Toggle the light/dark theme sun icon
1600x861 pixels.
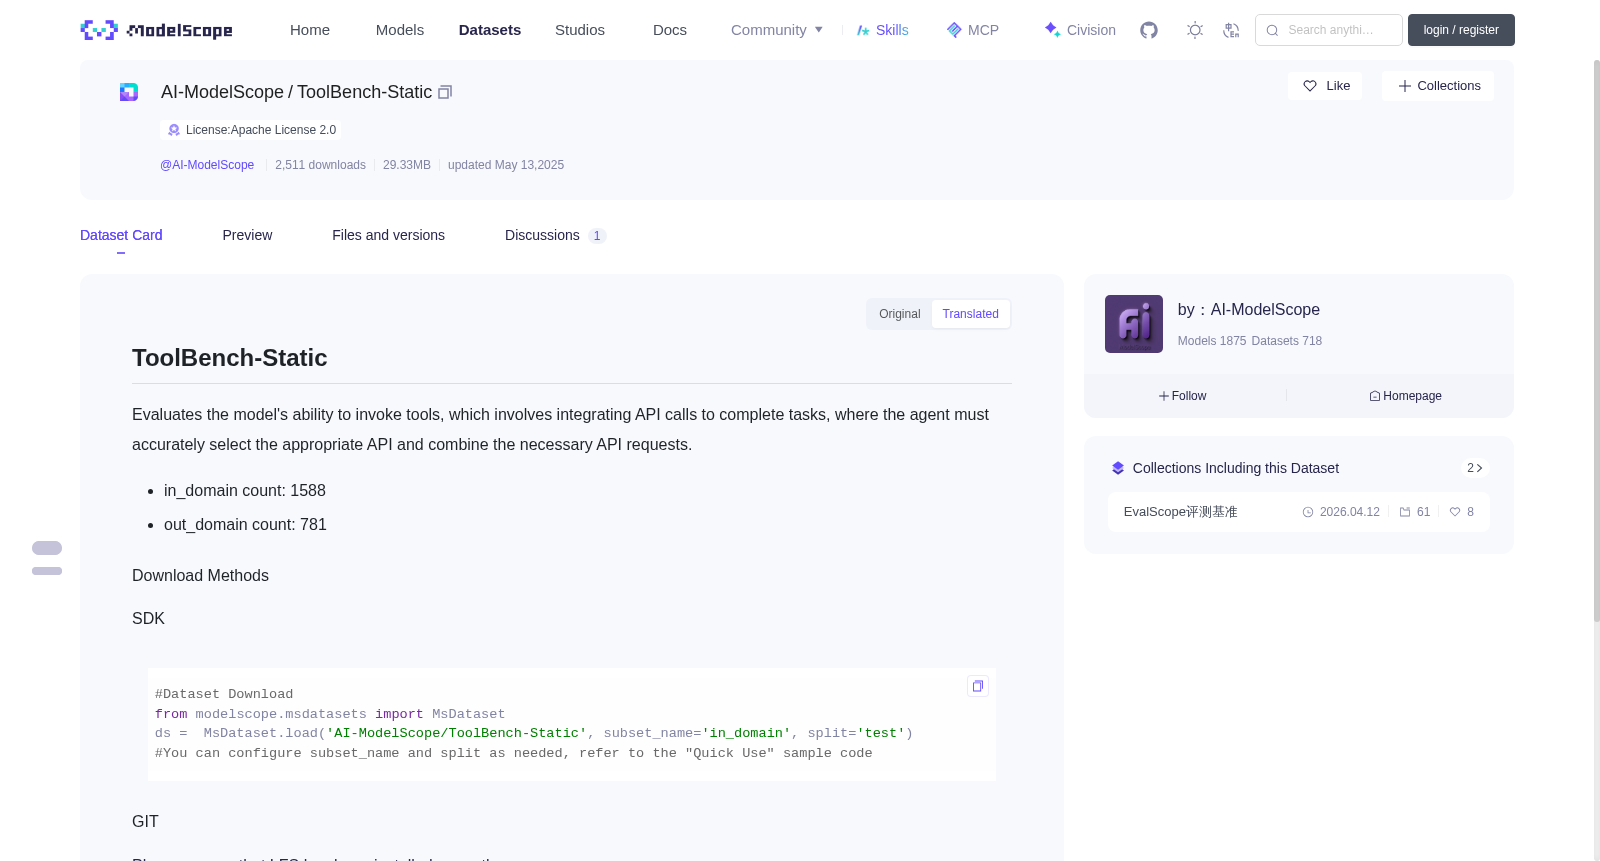pyautogui.click(x=1195, y=30)
